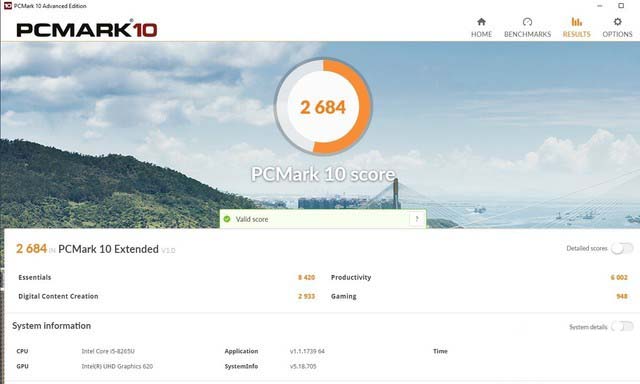
Task: Click the Gaming score label
Action: (344, 296)
